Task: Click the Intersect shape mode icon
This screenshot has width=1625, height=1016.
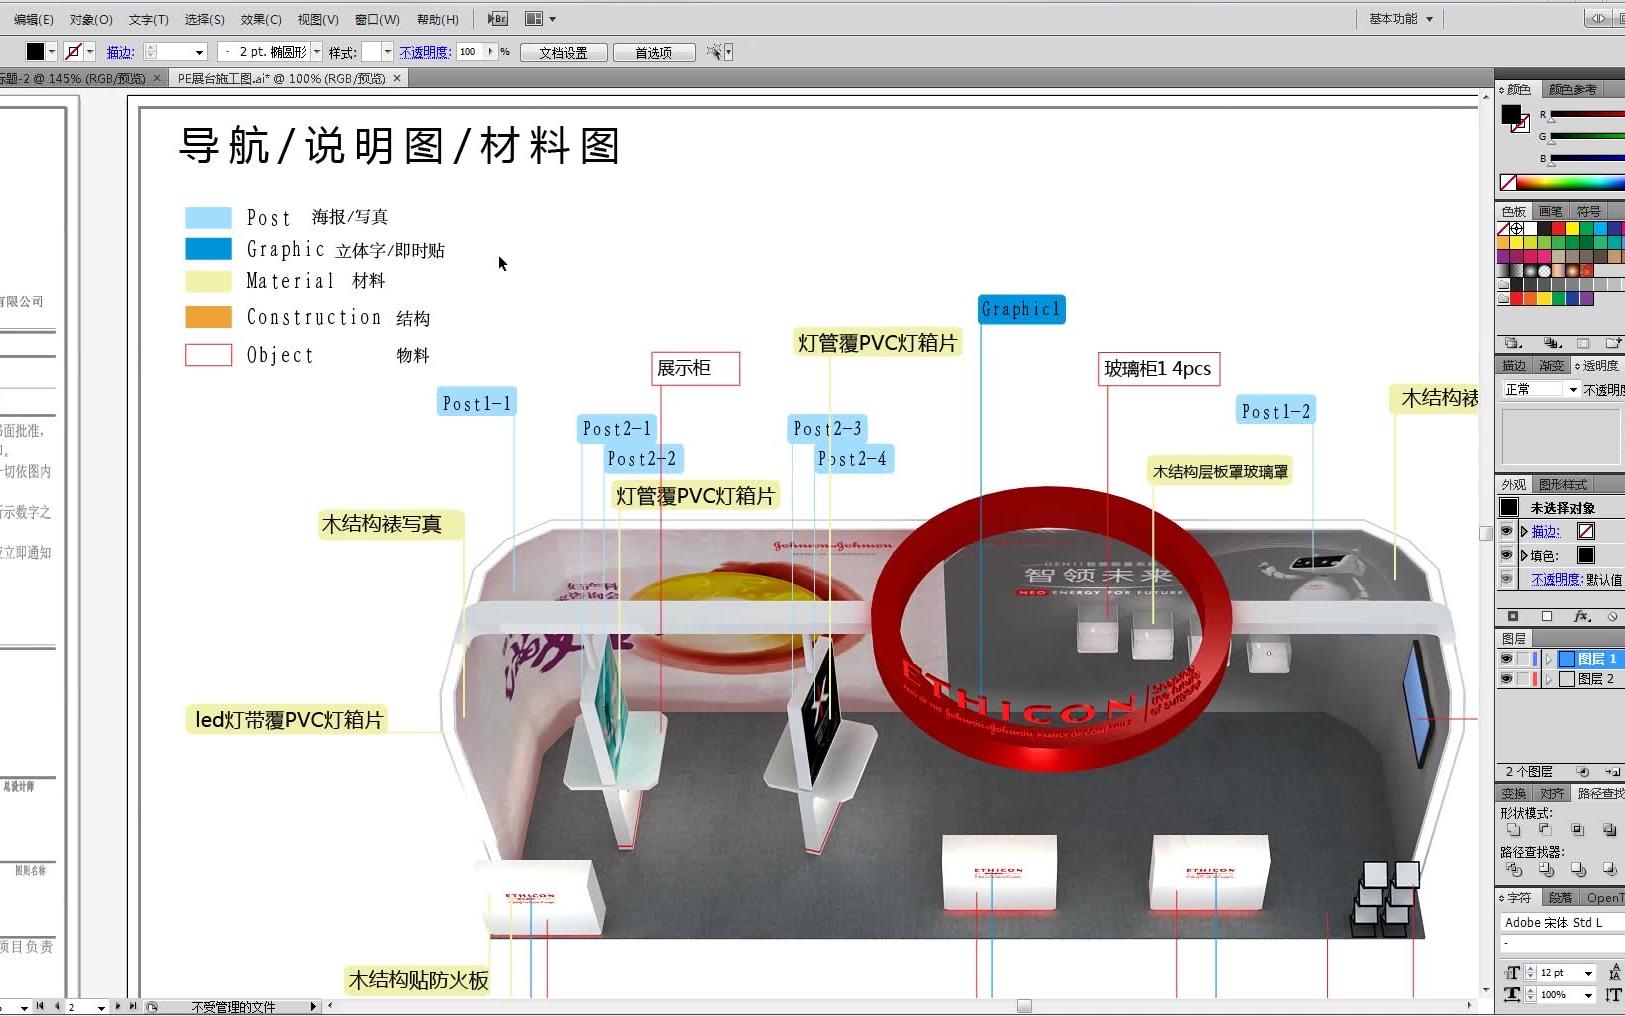Action: point(1577,830)
